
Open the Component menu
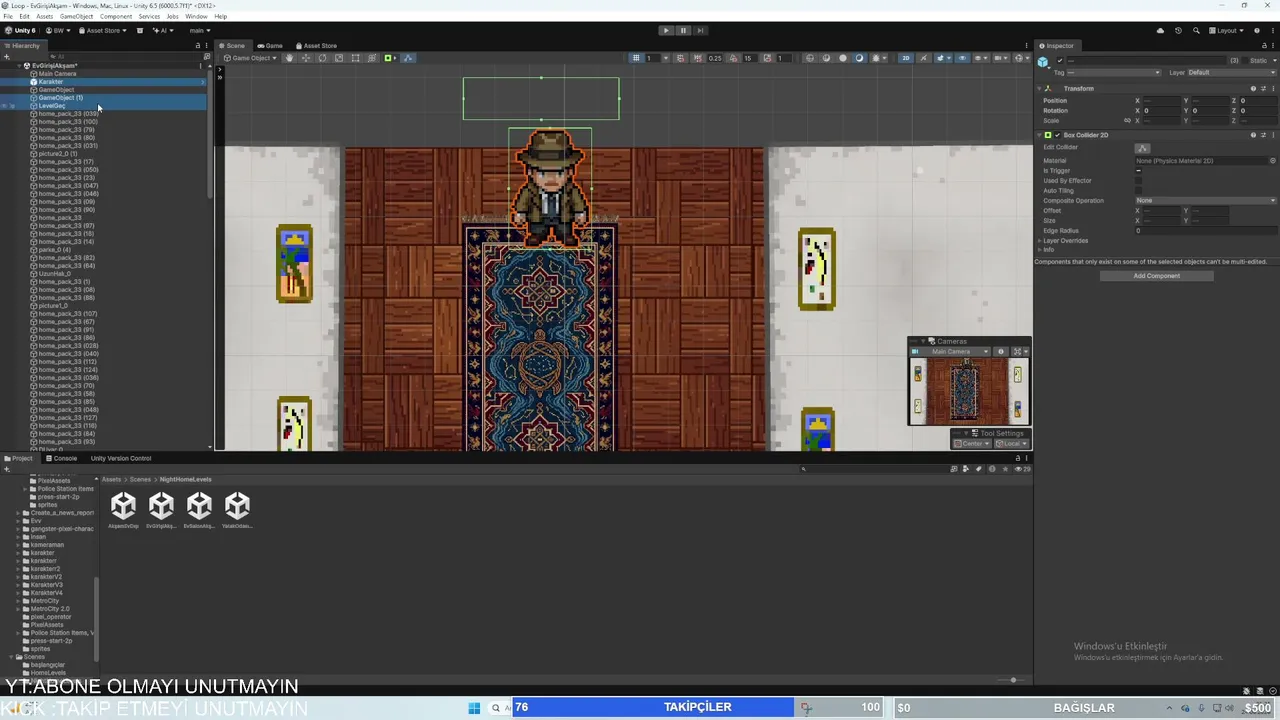[x=116, y=17]
